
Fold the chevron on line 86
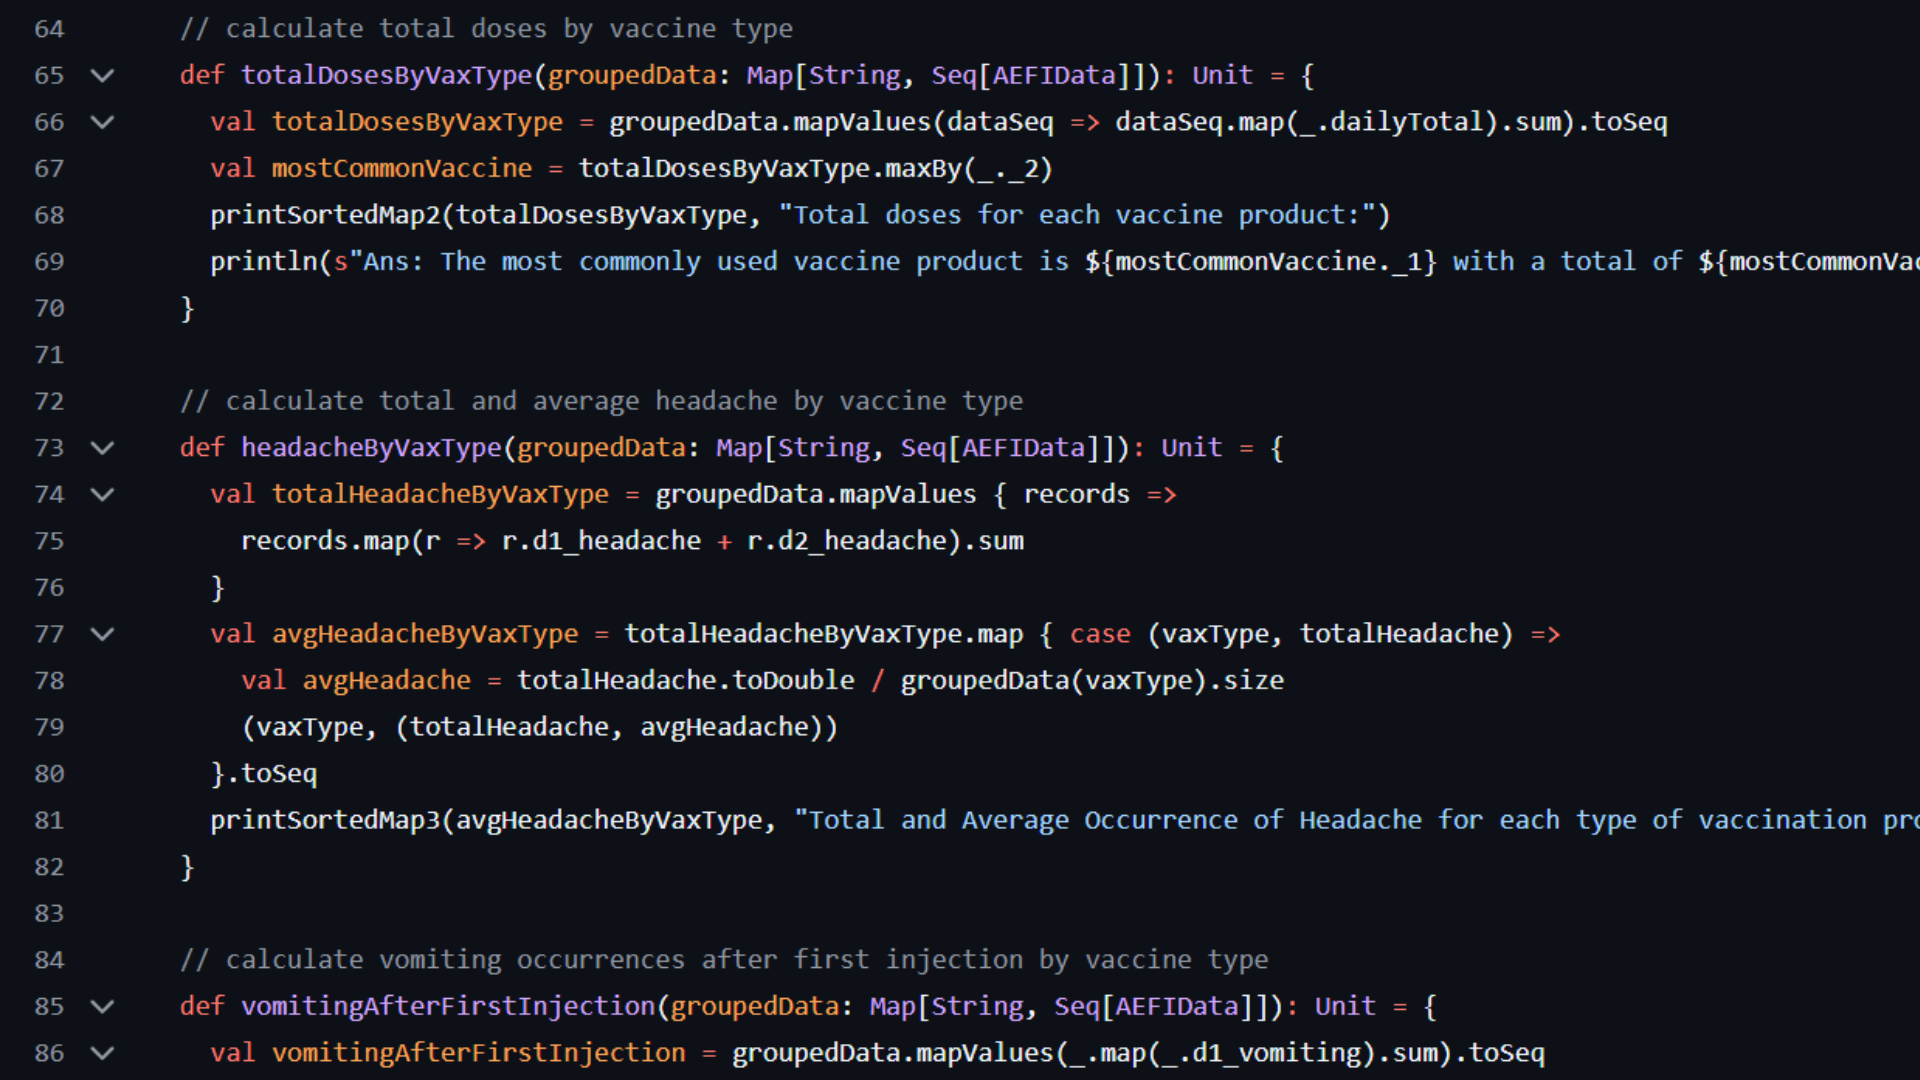(x=102, y=1053)
